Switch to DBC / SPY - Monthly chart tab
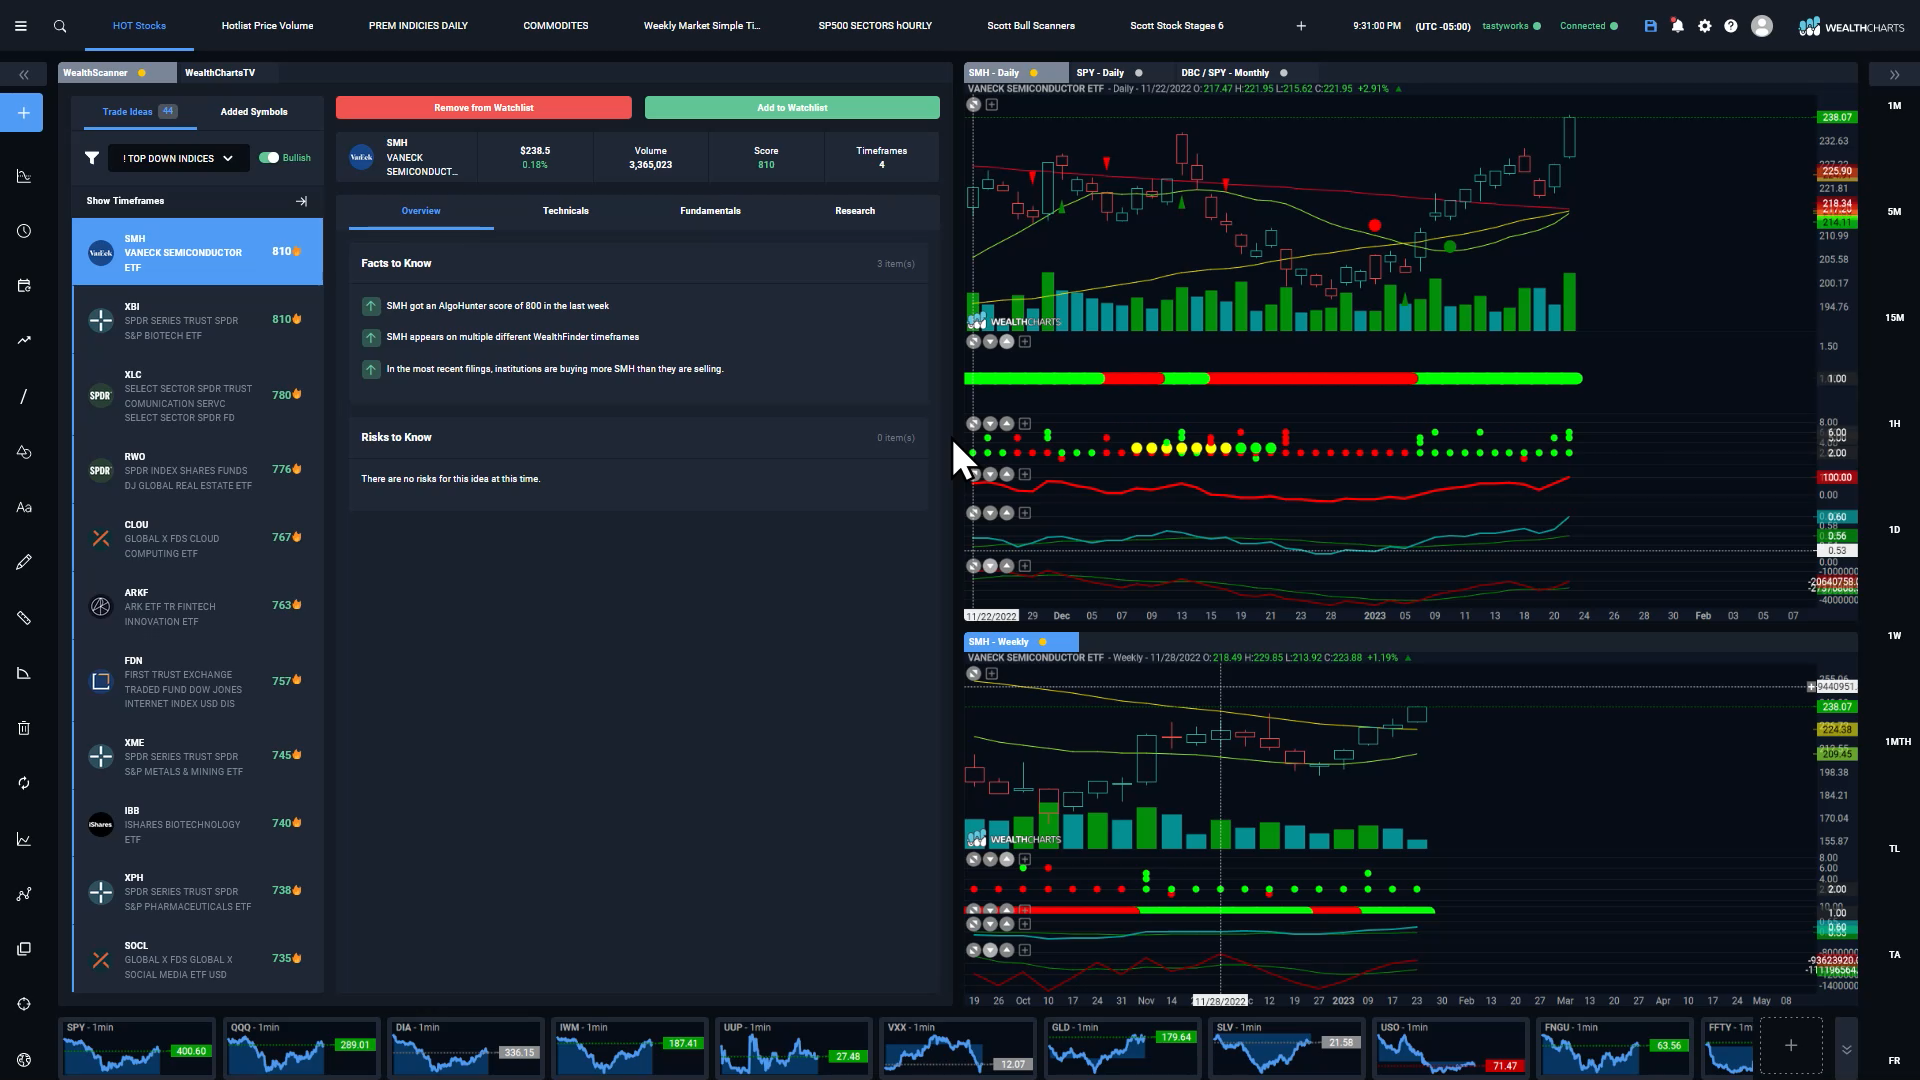 point(1225,73)
